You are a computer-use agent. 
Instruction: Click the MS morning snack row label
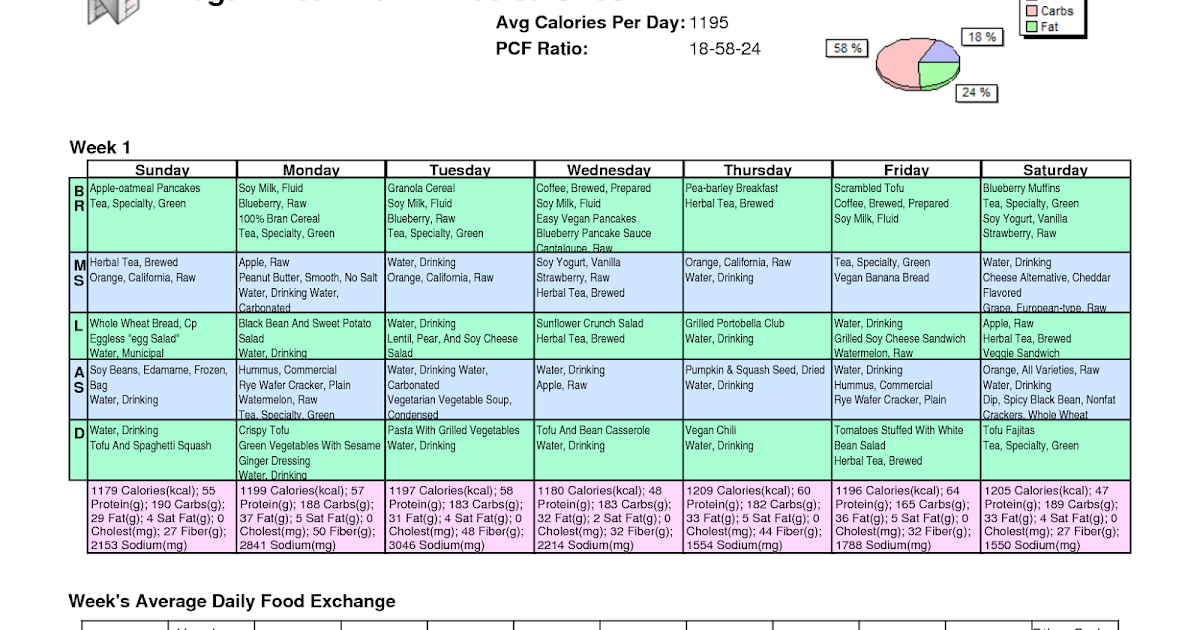coord(78,271)
